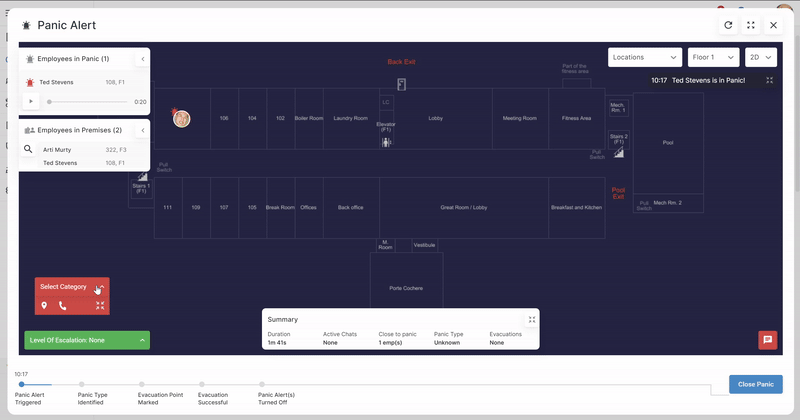Collapse the Employees in Panic panel
Image resolution: width=800 pixels, height=420 pixels.
pos(142,59)
